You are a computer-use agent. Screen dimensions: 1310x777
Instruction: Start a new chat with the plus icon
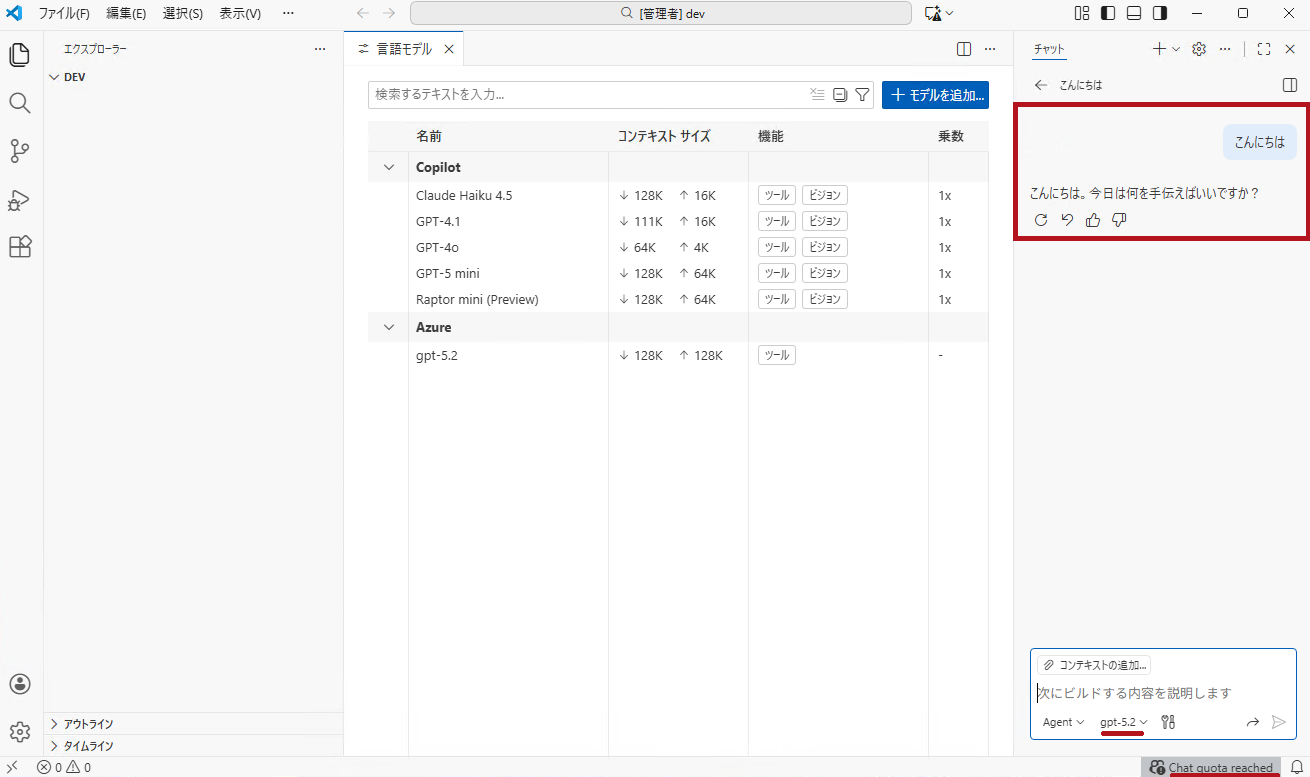1157,48
